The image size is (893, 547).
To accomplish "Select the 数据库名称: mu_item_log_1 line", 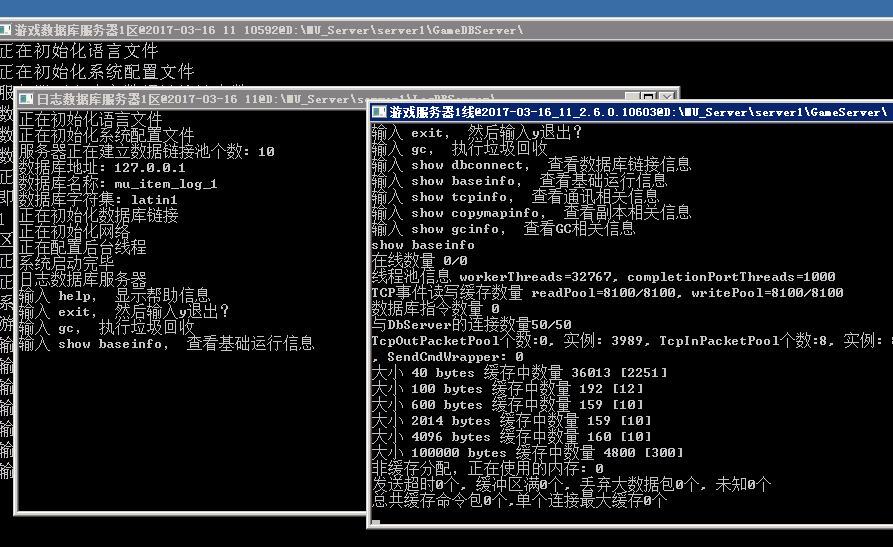I will (118, 184).
